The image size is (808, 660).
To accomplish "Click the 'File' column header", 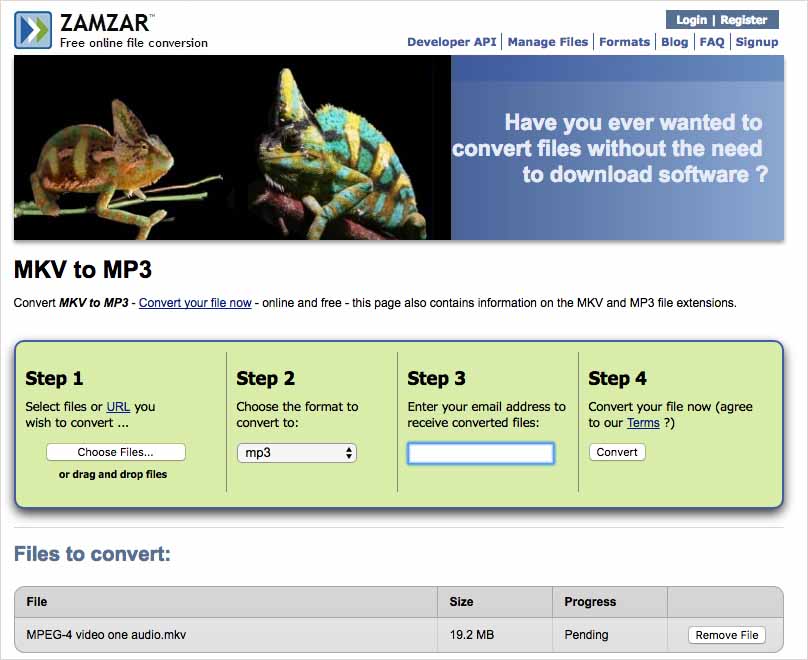I will [x=37, y=601].
